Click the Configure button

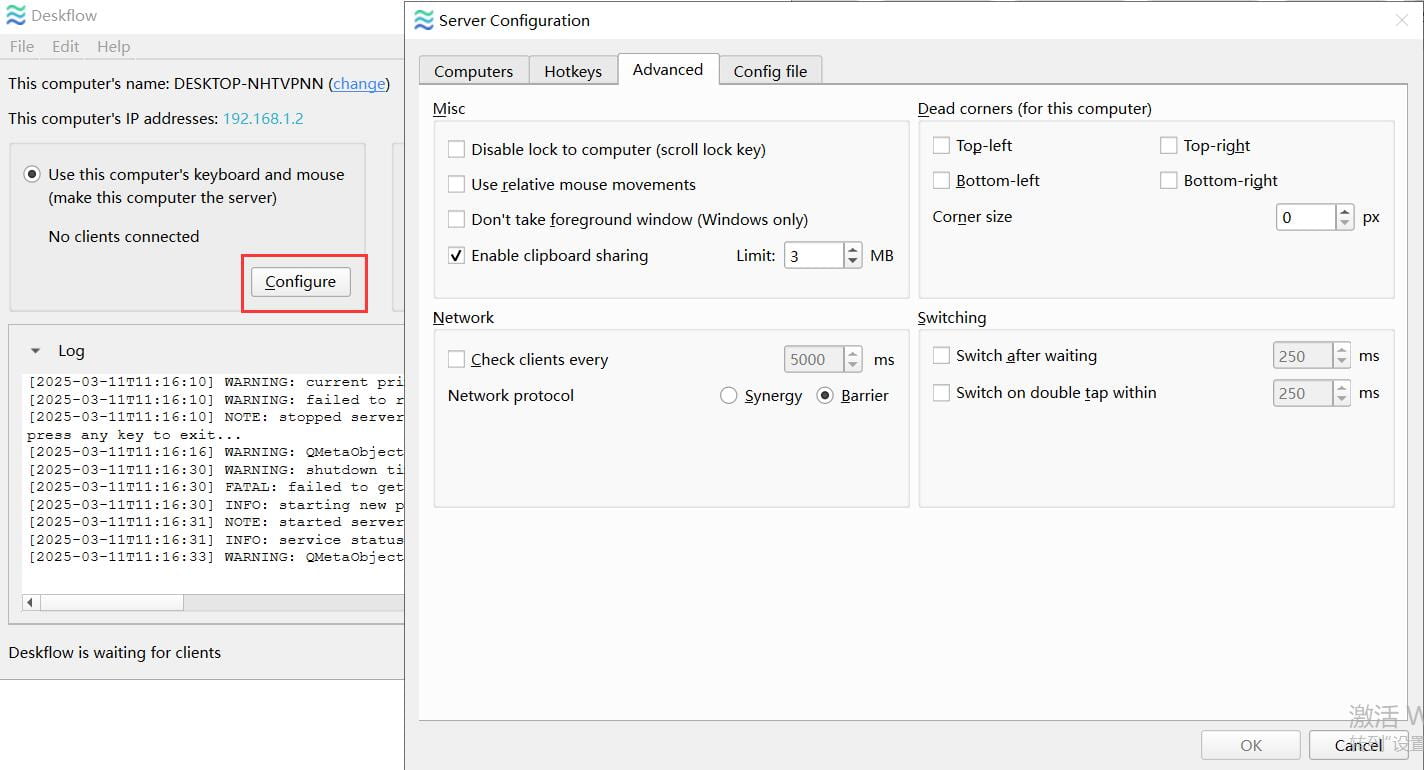301,282
